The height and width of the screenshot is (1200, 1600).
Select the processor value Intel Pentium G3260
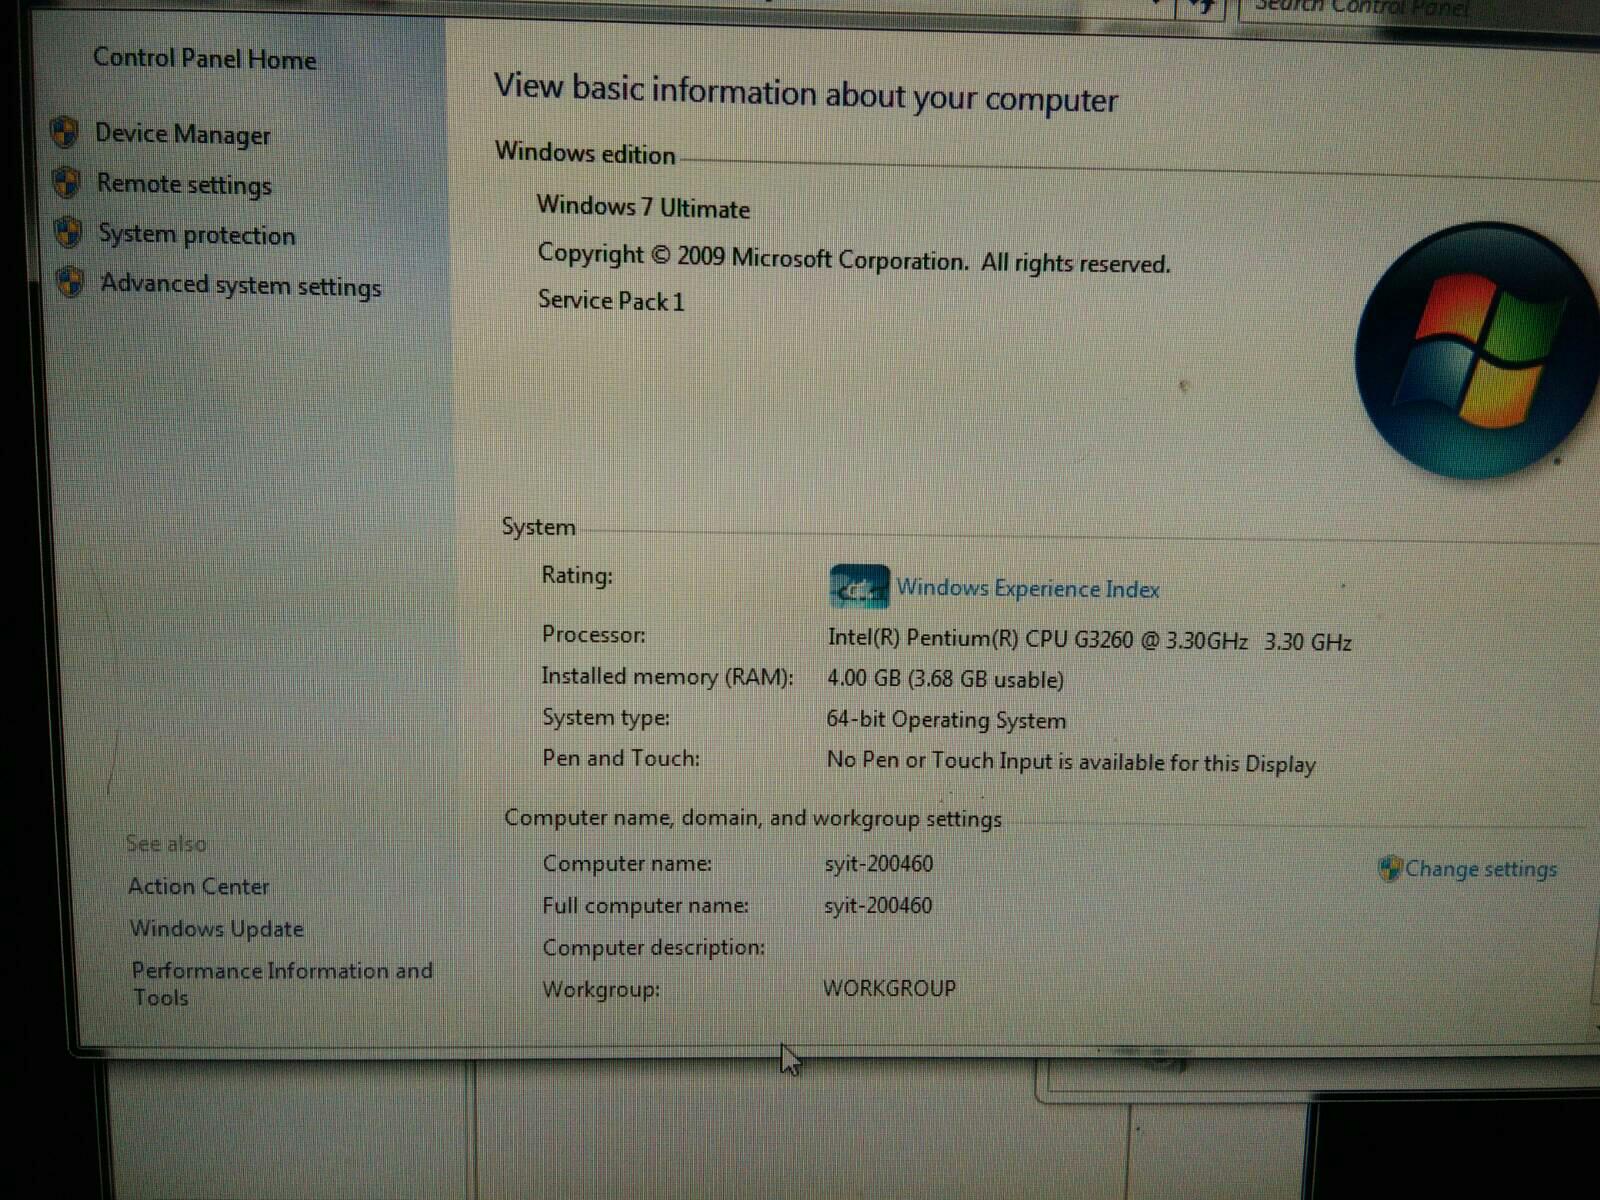click(1089, 640)
